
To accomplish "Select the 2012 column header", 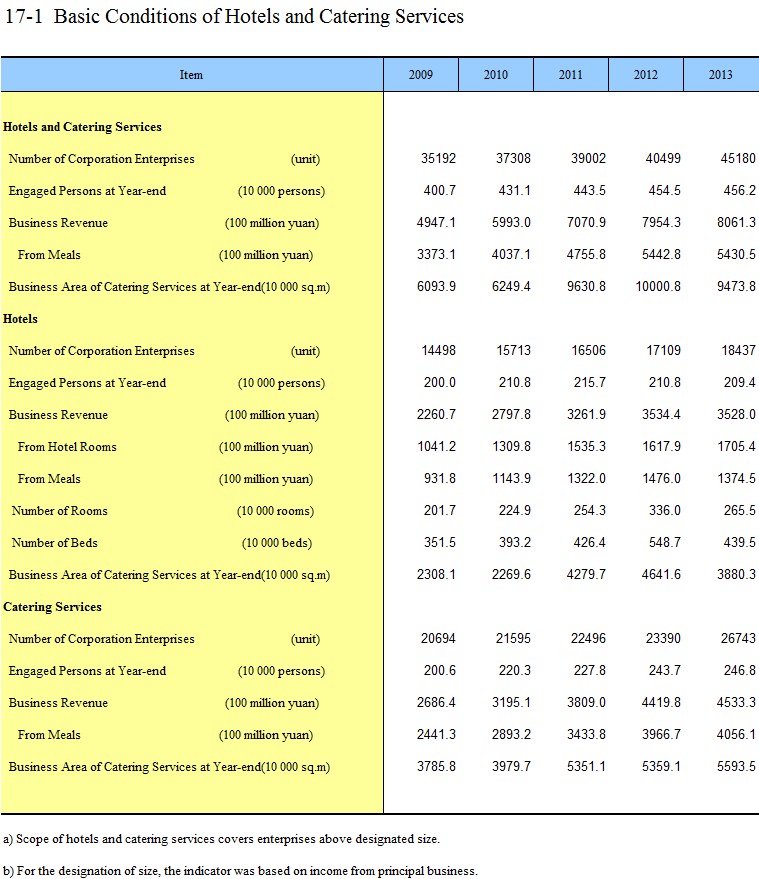I will [x=646, y=75].
